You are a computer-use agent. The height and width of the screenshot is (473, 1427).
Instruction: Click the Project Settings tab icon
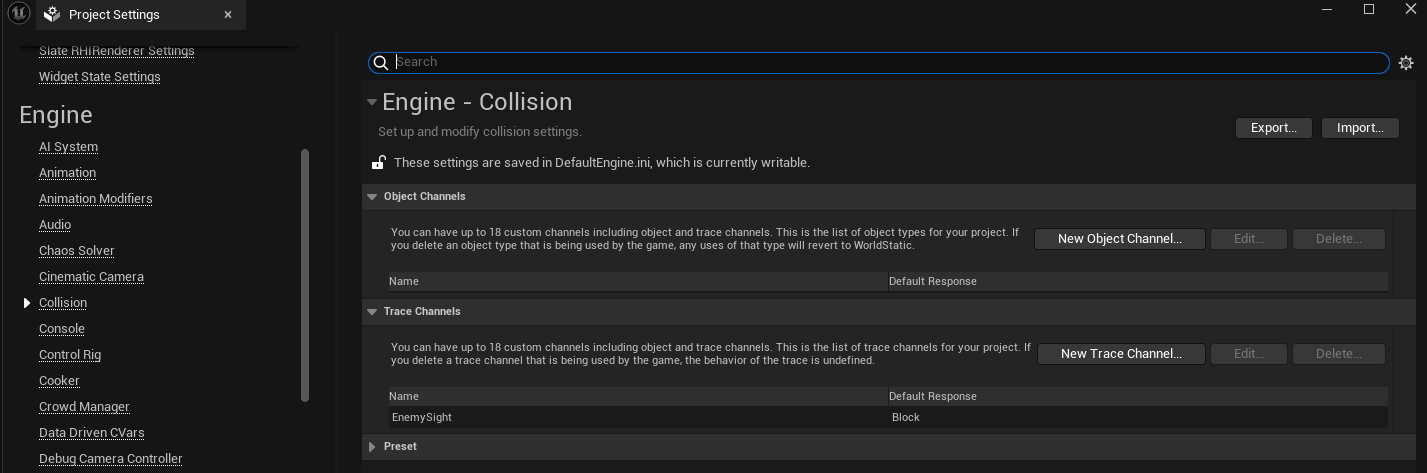click(x=53, y=14)
